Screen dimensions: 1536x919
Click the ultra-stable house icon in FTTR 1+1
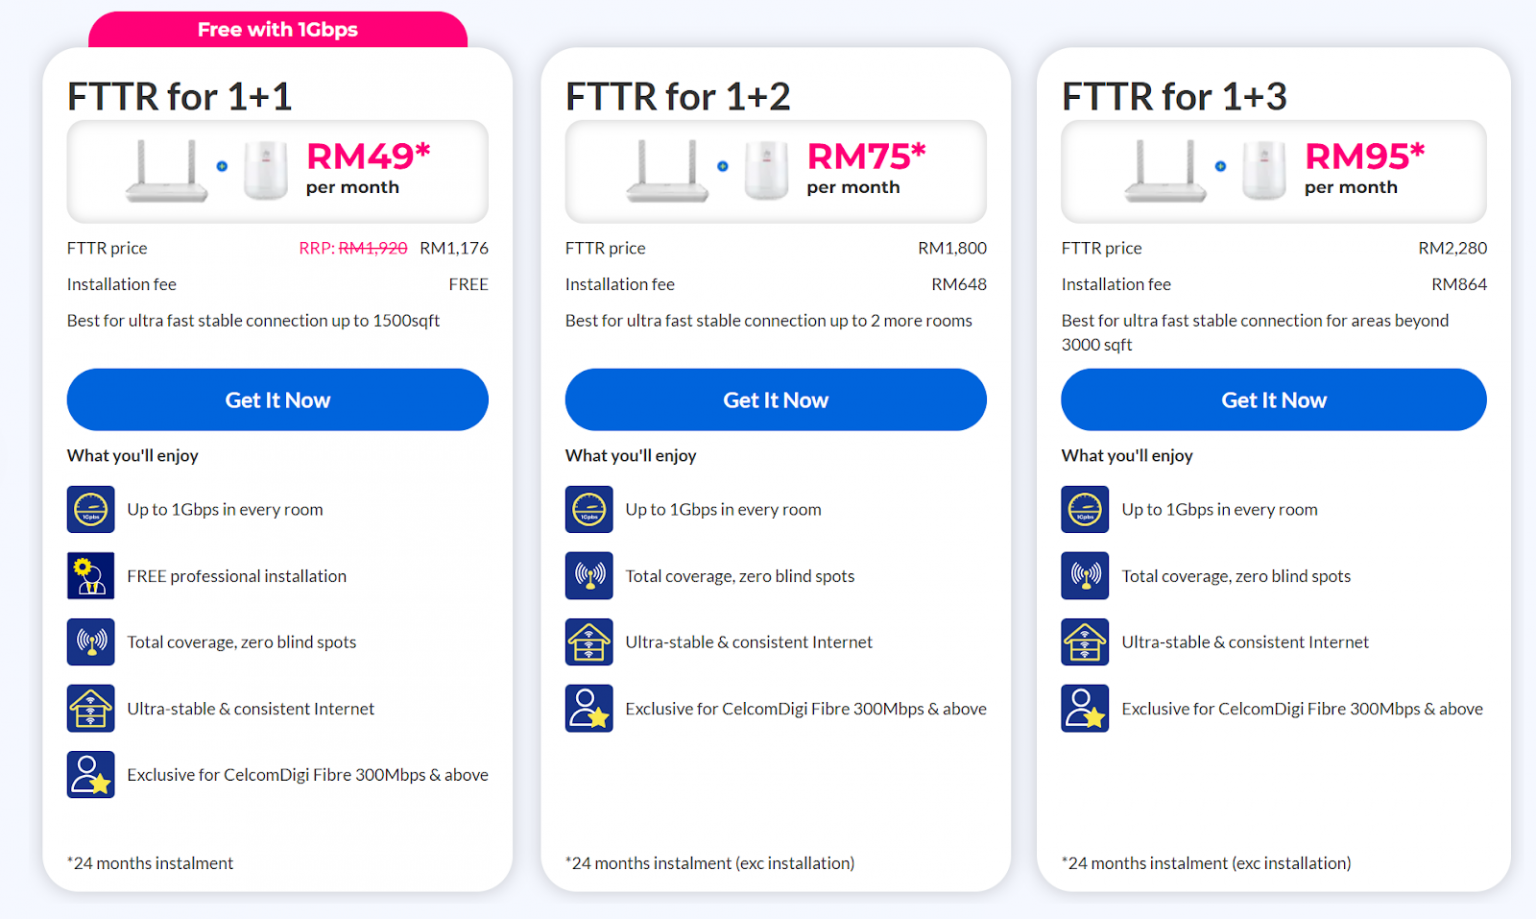coord(91,708)
